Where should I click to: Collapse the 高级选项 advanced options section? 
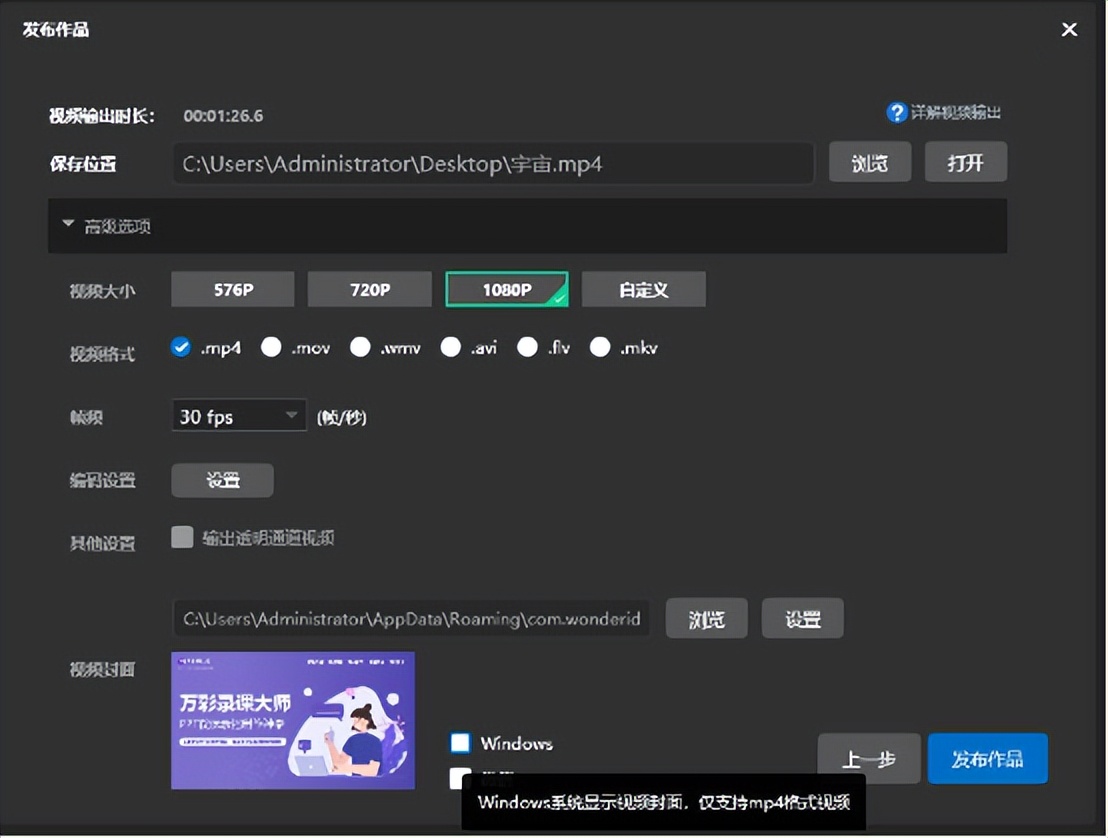(106, 225)
